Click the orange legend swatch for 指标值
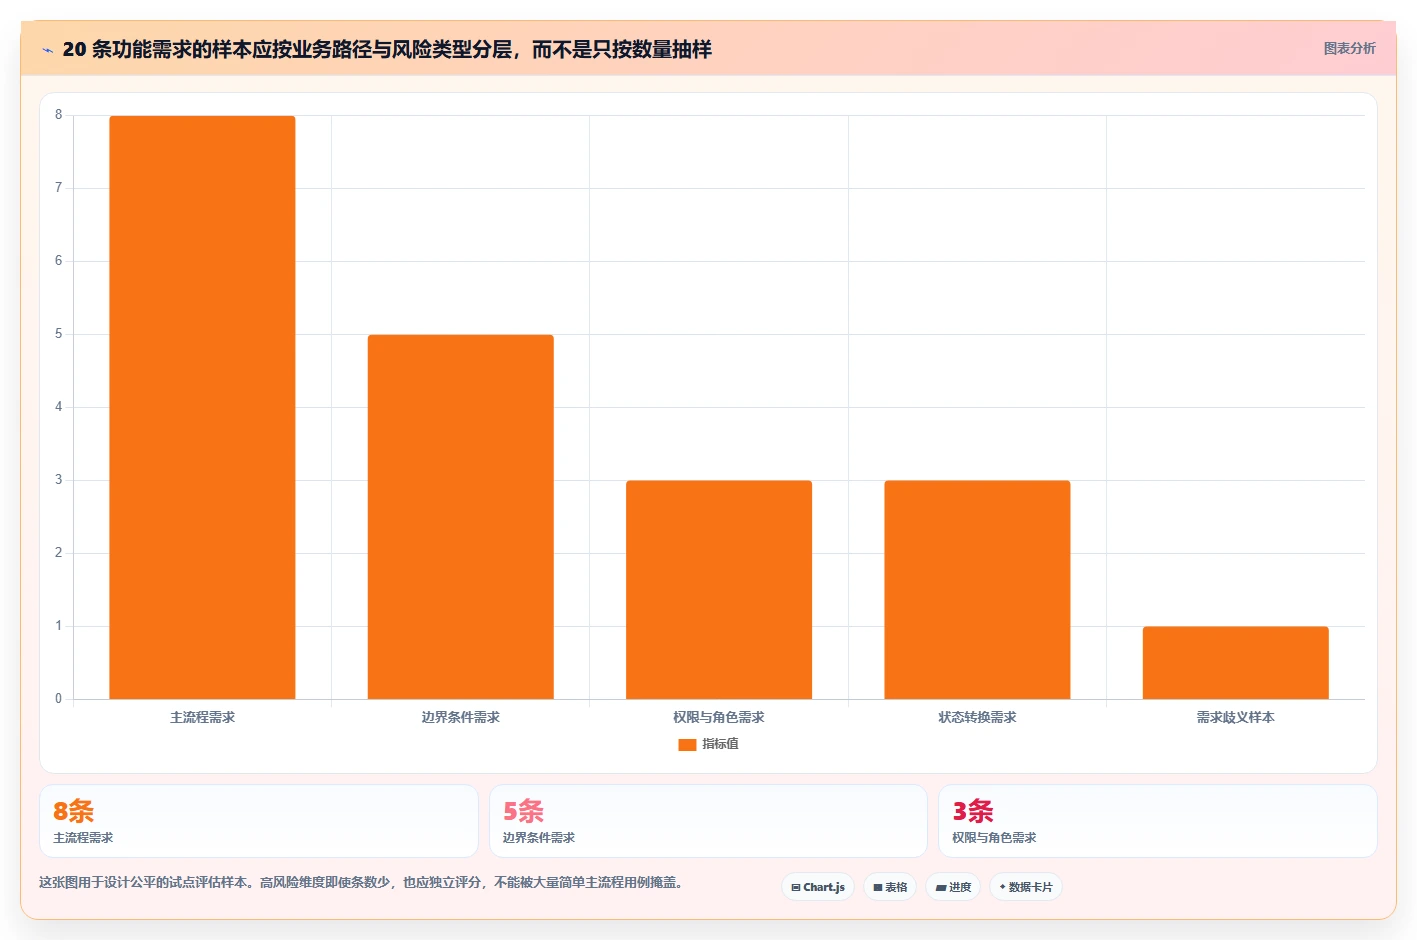This screenshot has height=940, width=1417. click(687, 744)
